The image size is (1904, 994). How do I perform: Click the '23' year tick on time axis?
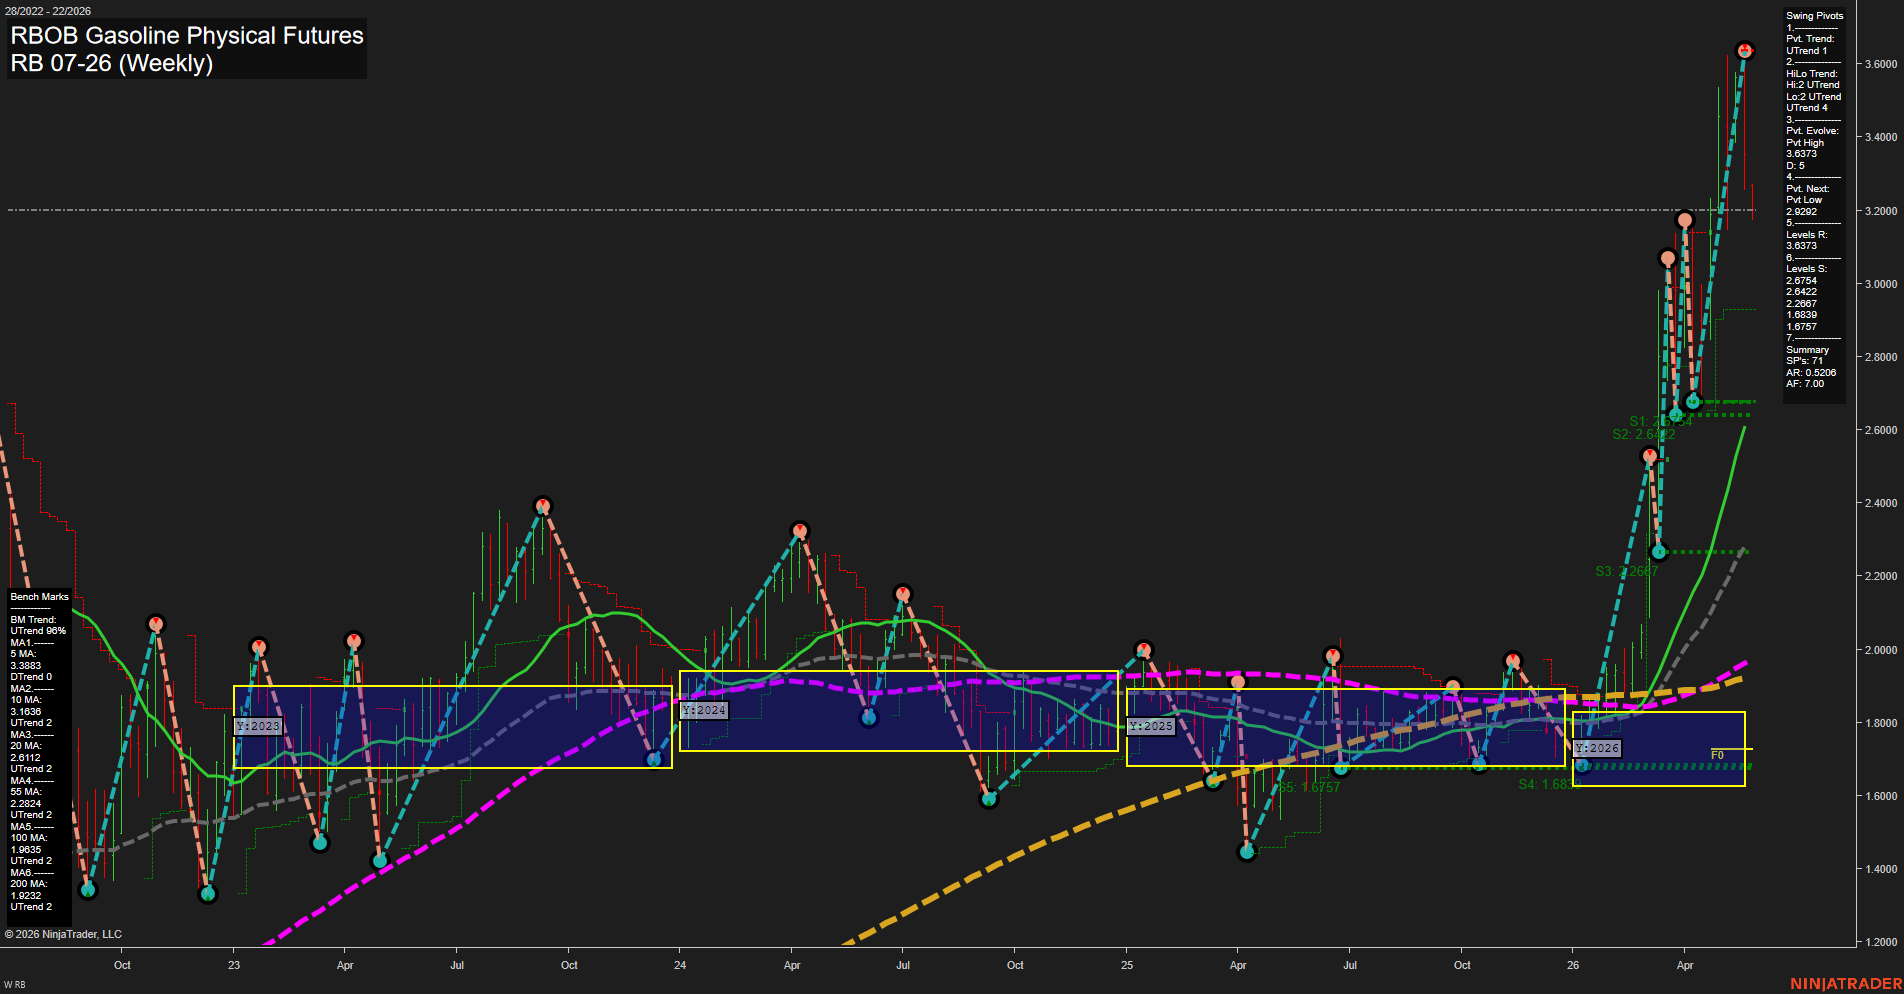tap(234, 965)
